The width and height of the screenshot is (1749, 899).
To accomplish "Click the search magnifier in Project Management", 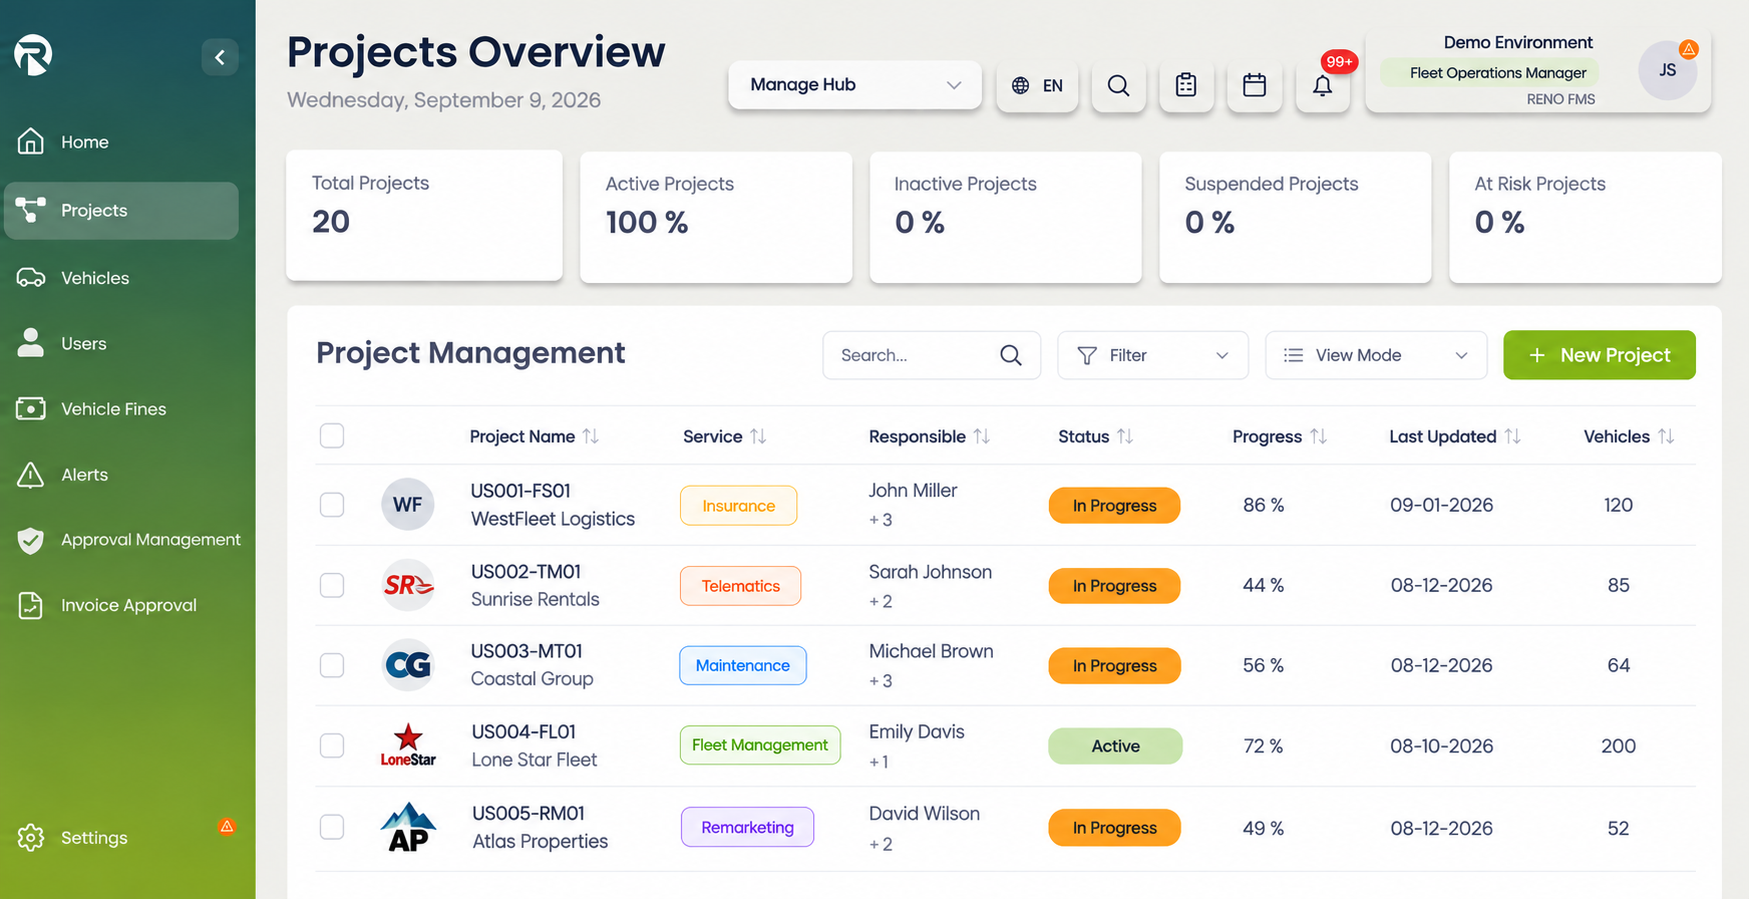I will (1011, 355).
